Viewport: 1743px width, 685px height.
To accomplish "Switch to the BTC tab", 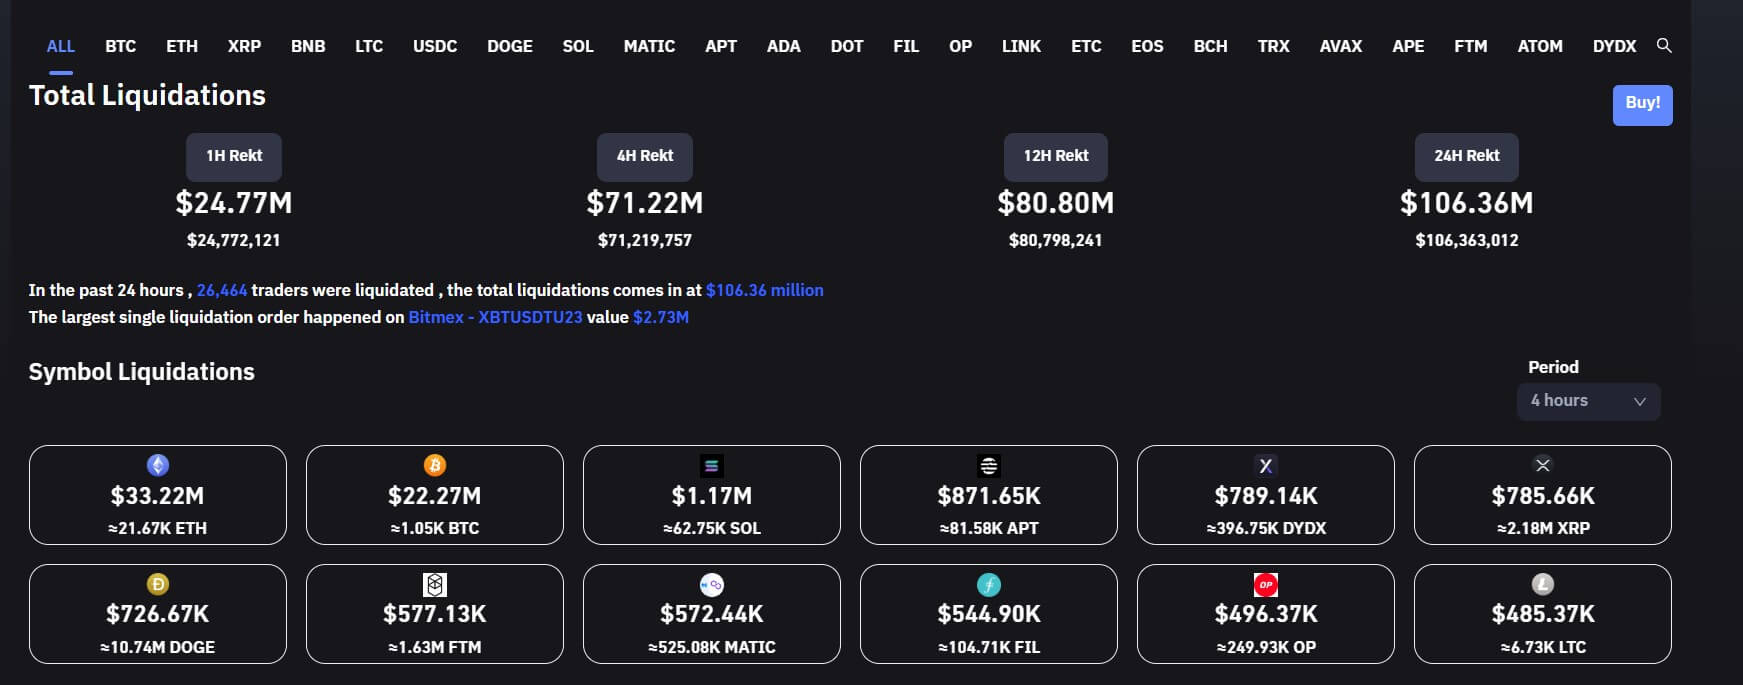I will [120, 46].
